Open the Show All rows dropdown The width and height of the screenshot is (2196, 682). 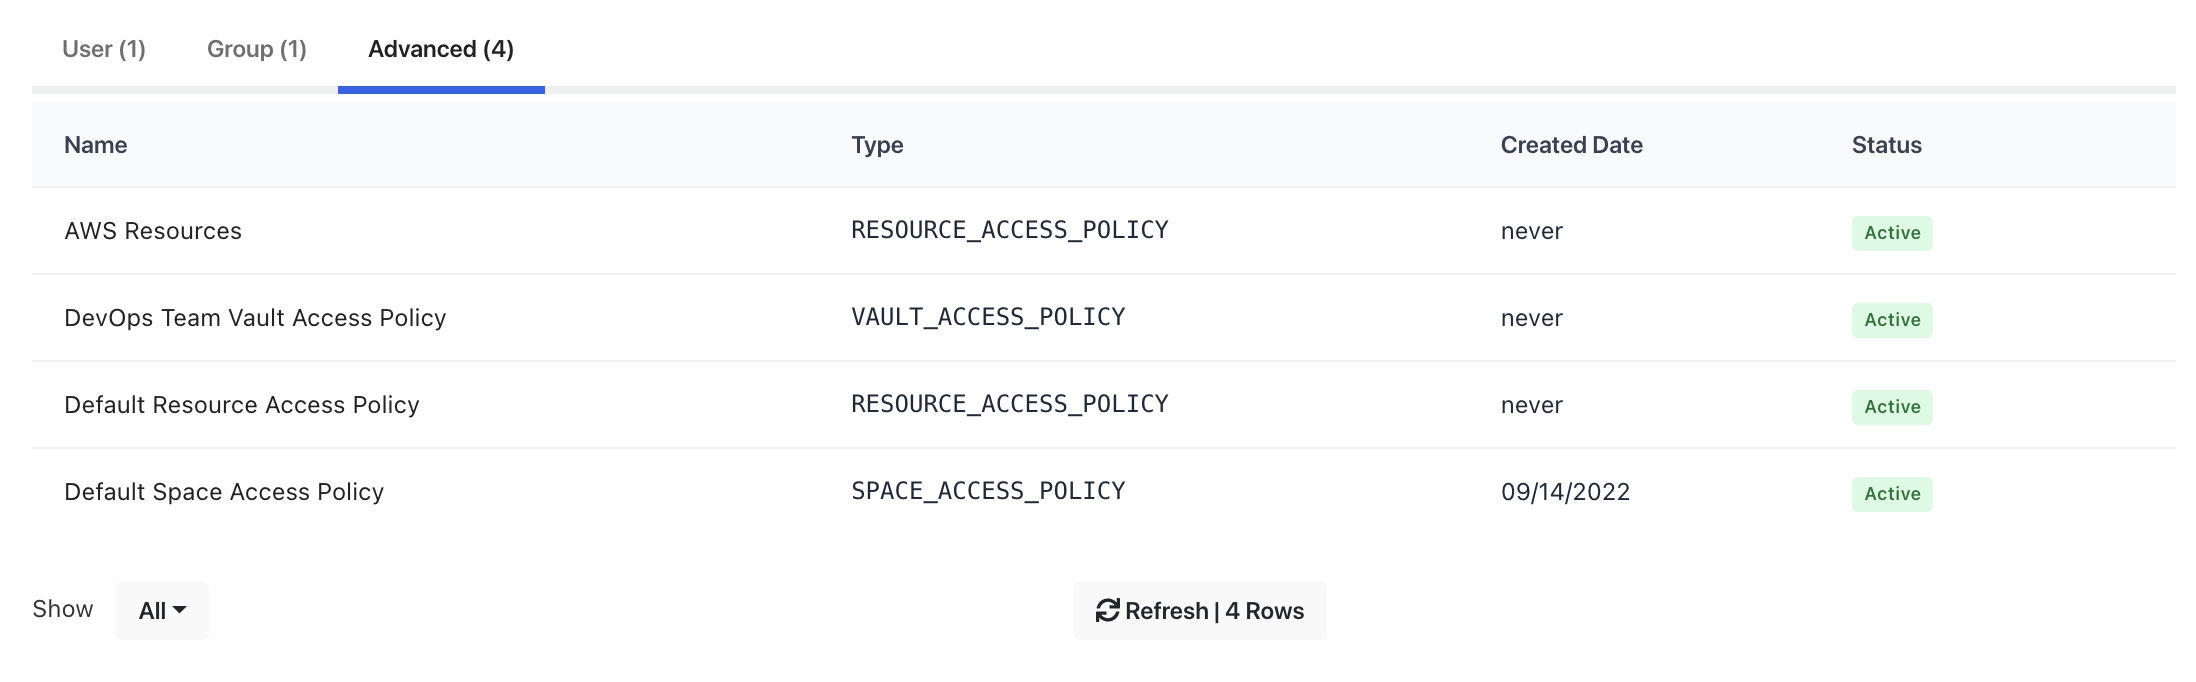pyautogui.click(x=162, y=611)
